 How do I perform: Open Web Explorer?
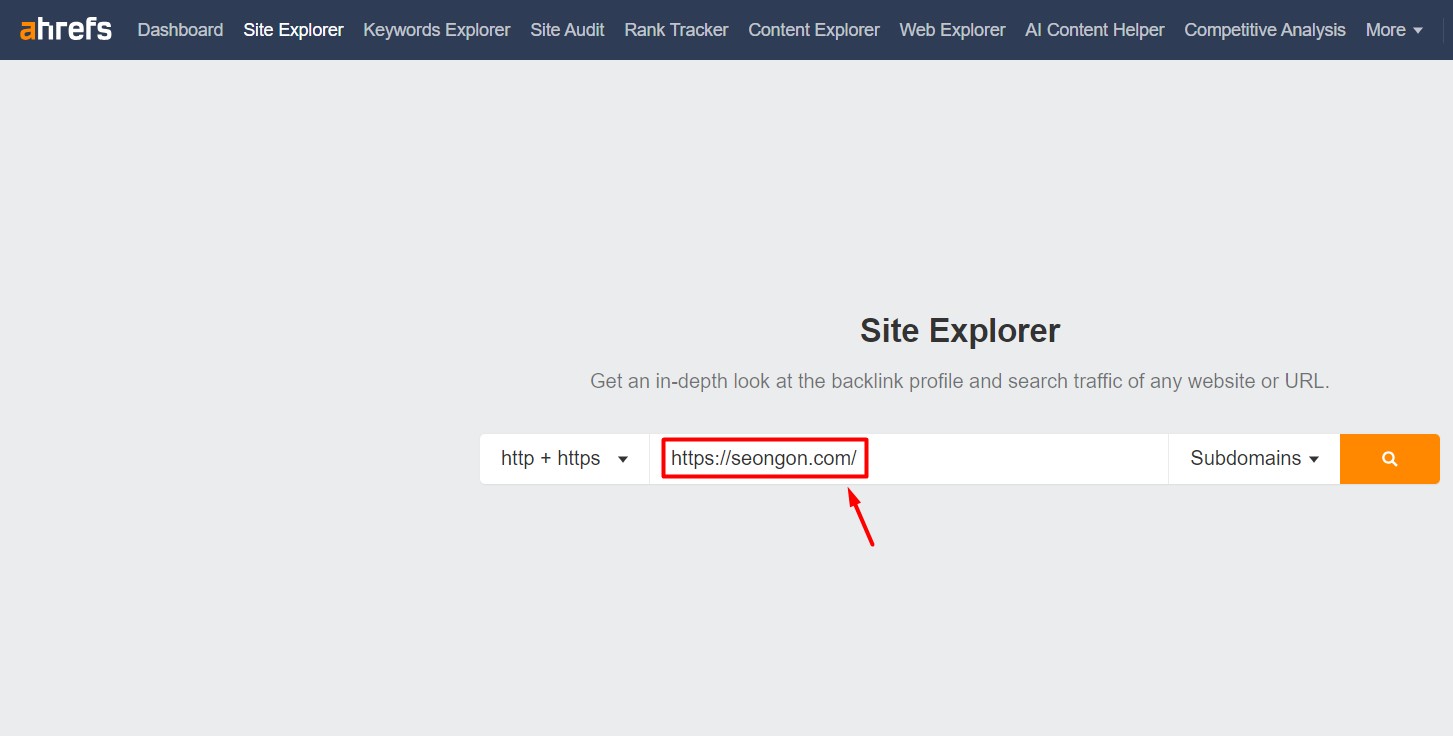tap(952, 30)
